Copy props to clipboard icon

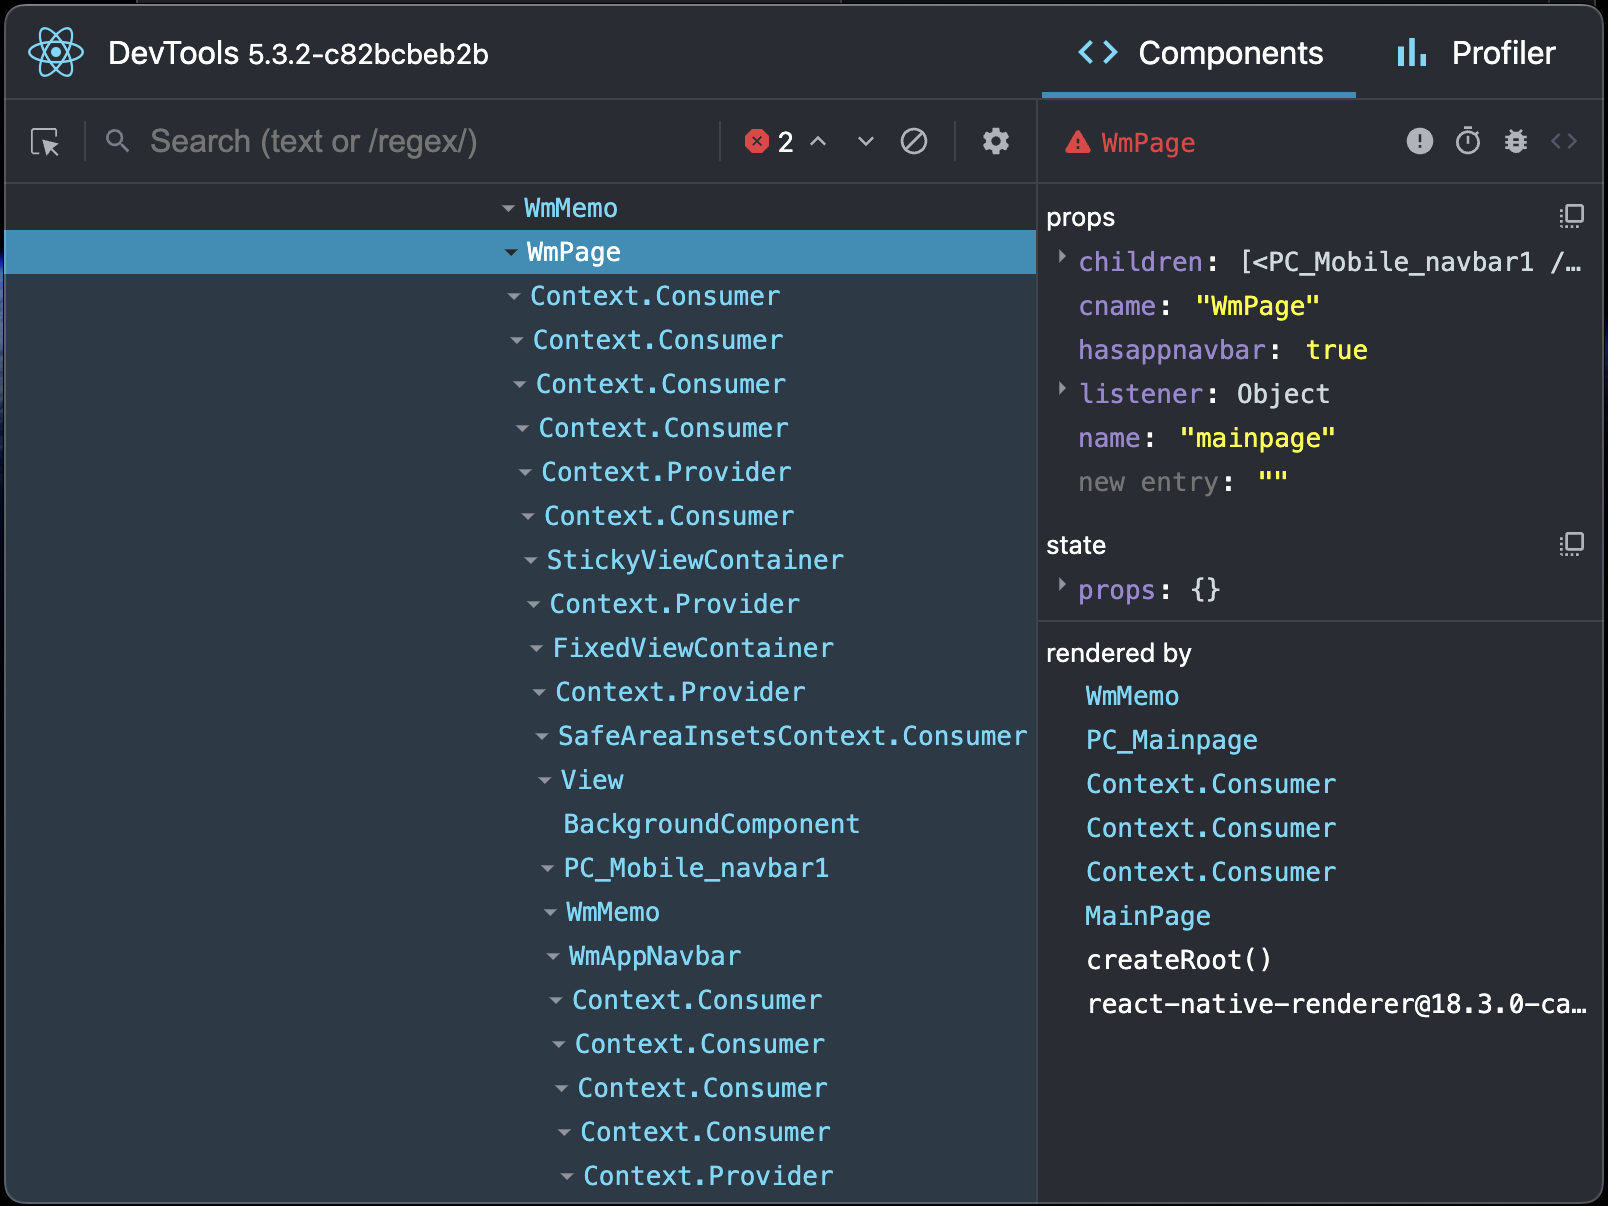[x=1571, y=216]
